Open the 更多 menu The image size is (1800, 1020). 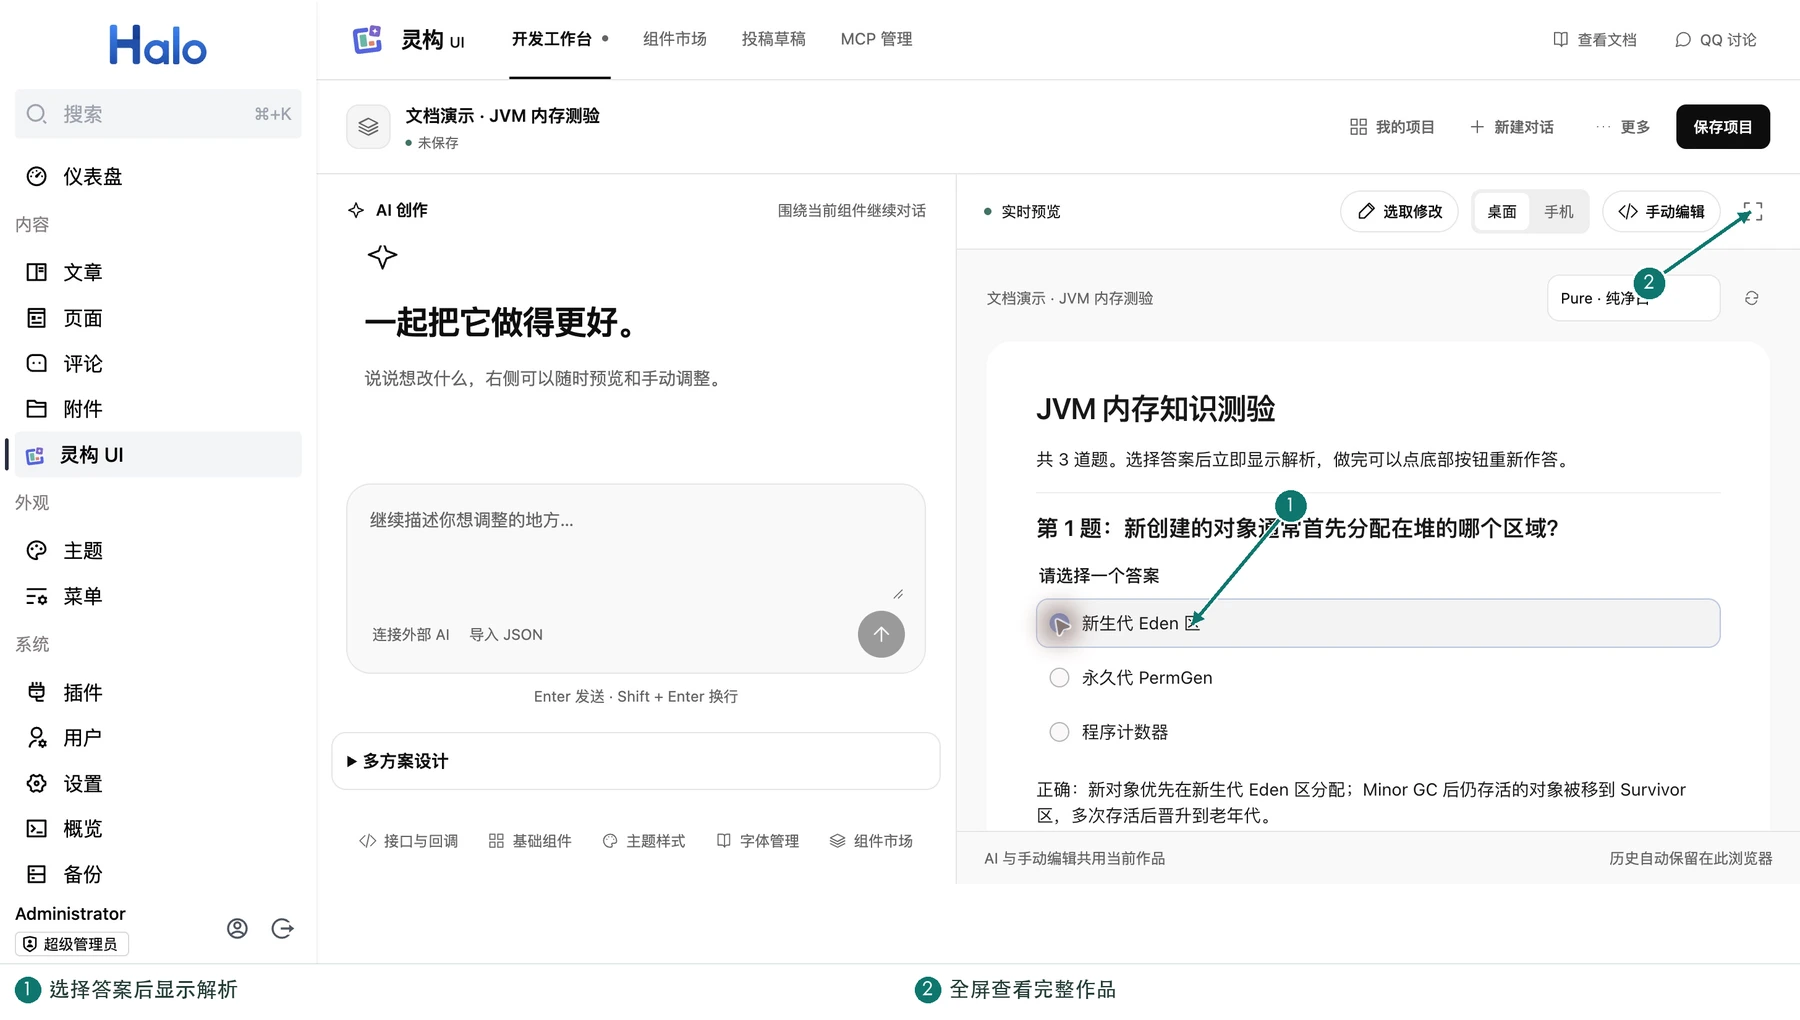click(x=1623, y=127)
